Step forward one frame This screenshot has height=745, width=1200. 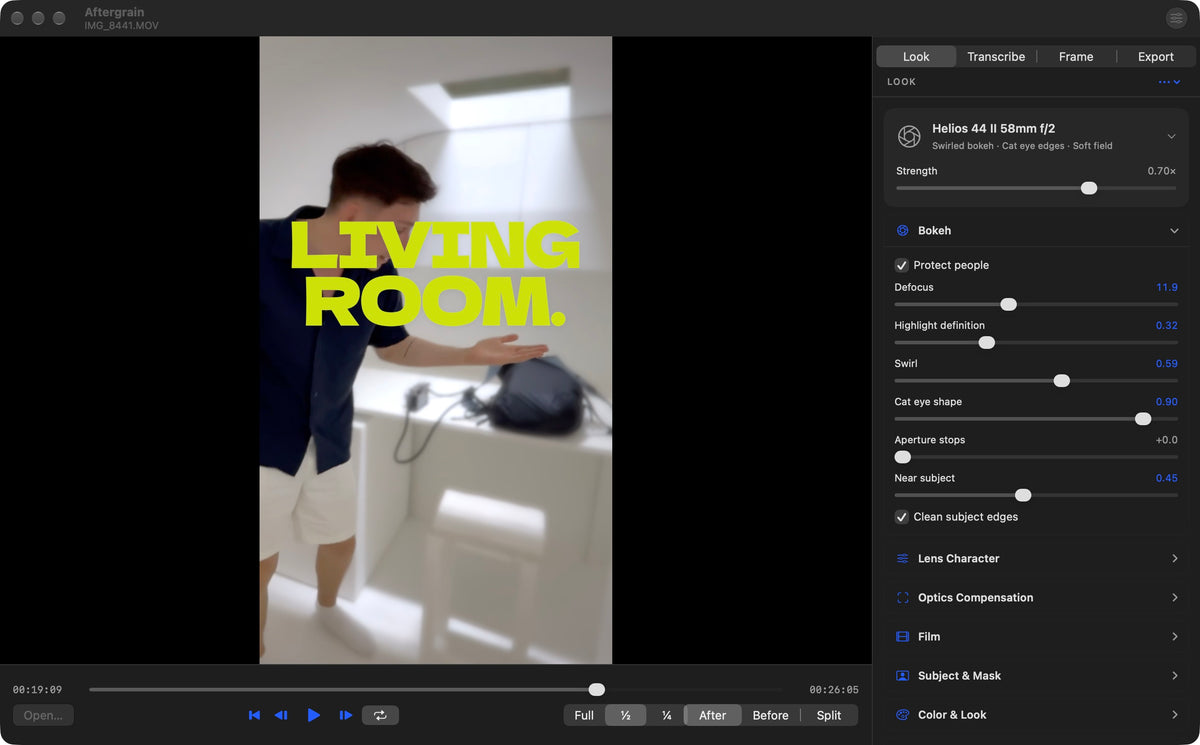(x=346, y=715)
